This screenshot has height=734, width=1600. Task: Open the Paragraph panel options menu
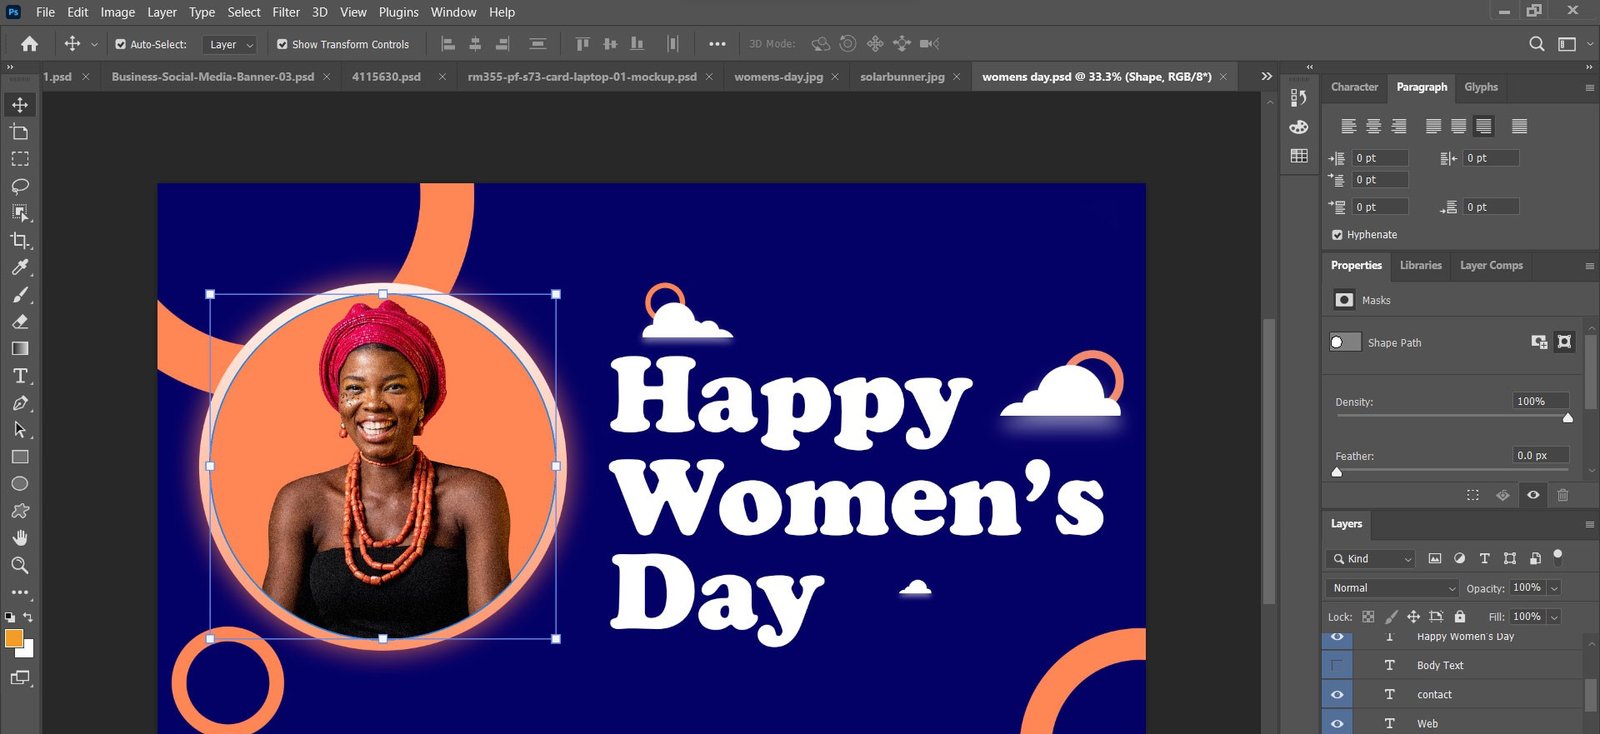[1589, 88]
